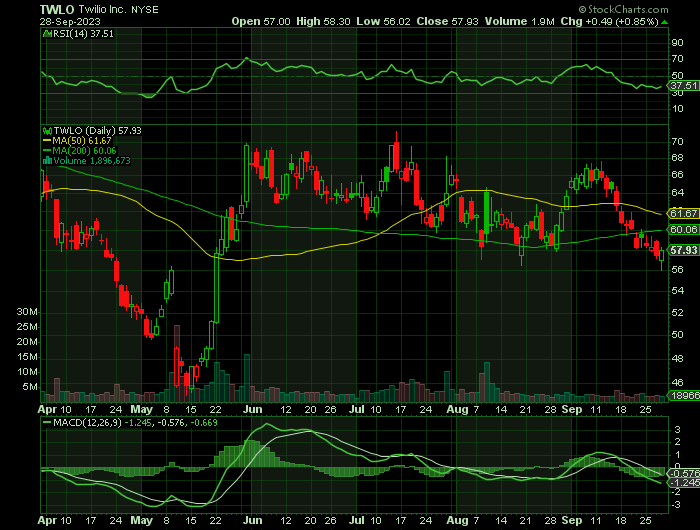The height and width of the screenshot is (530, 700).
Task: Click the 'Close 57.93' value
Action: (x=447, y=21)
